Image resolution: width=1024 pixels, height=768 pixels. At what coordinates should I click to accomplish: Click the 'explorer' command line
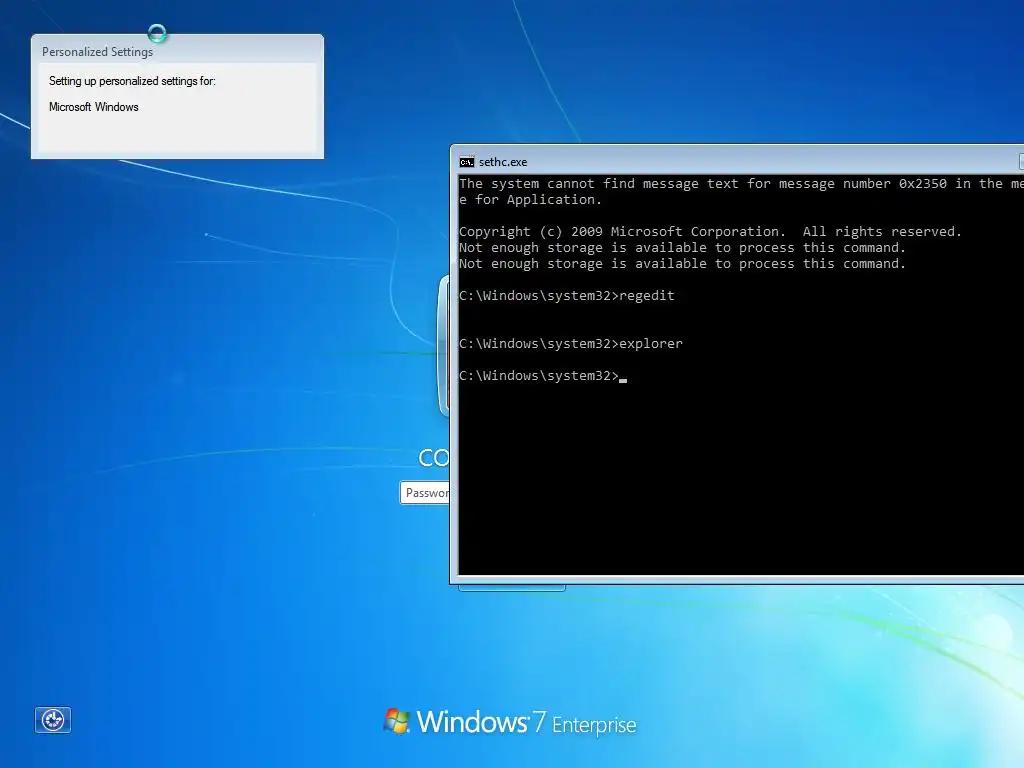click(571, 344)
